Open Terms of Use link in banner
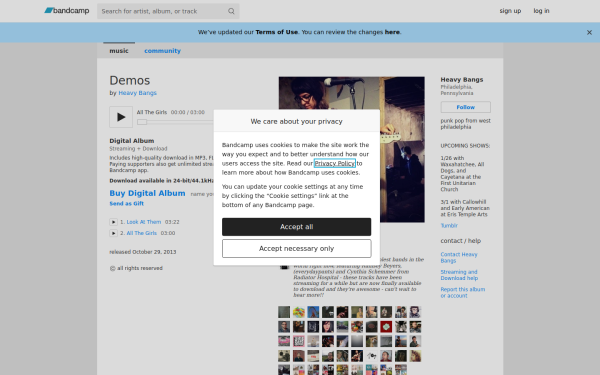Image resolution: width=600 pixels, height=375 pixels. [276, 32]
